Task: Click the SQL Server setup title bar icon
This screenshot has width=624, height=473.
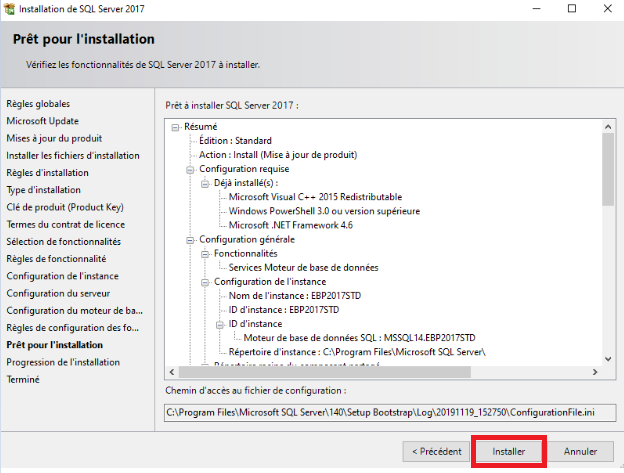Action: pyautogui.click(x=9, y=8)
